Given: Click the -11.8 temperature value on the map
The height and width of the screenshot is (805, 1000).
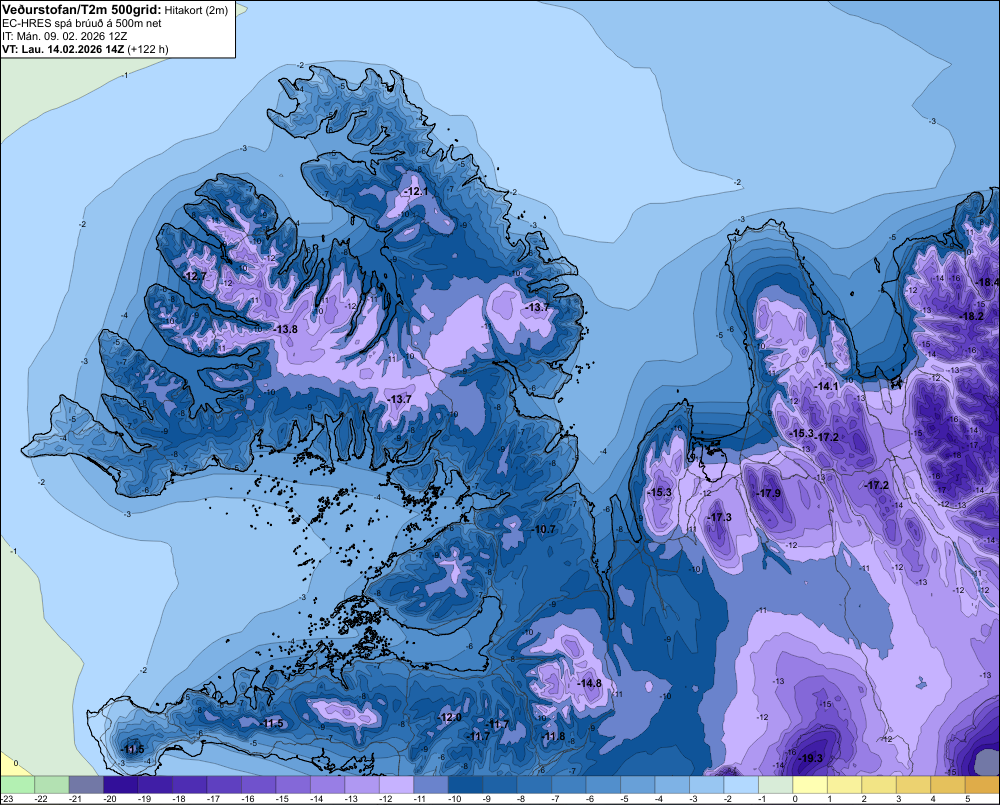Looking at the screenshot, I should [553, 736].
